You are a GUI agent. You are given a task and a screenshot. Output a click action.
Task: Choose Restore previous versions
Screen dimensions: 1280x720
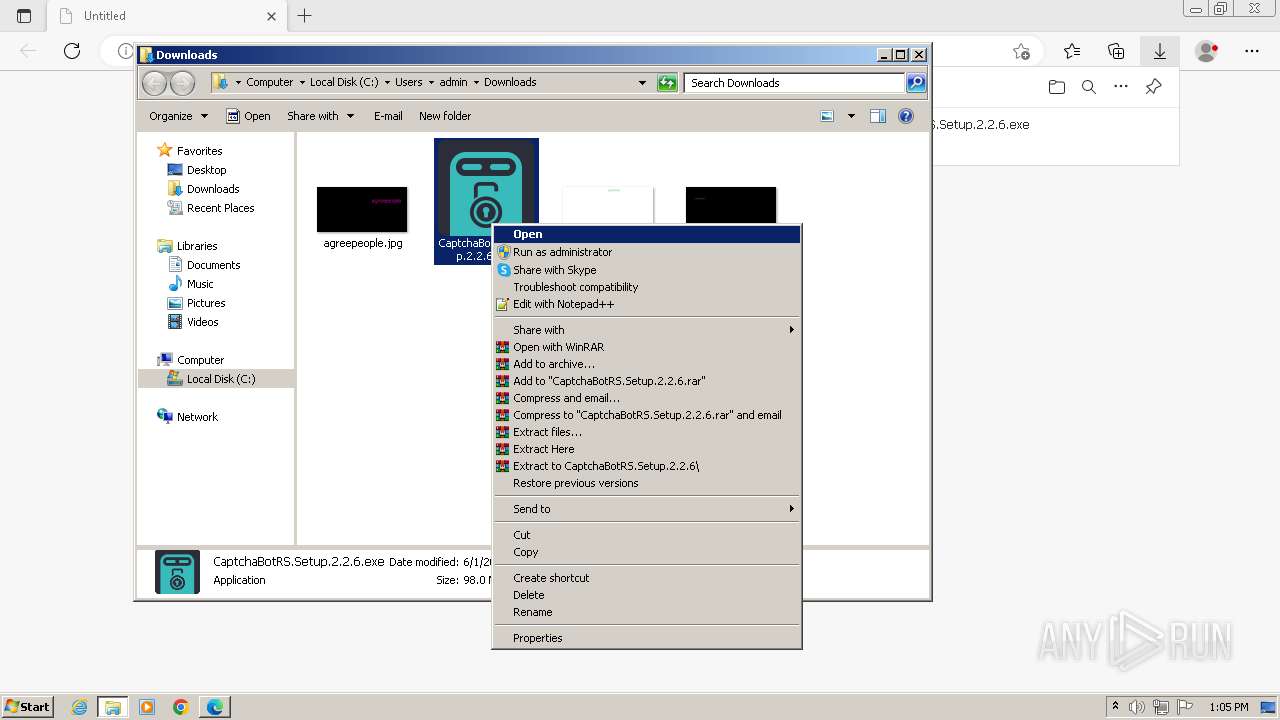click(646, 483)
